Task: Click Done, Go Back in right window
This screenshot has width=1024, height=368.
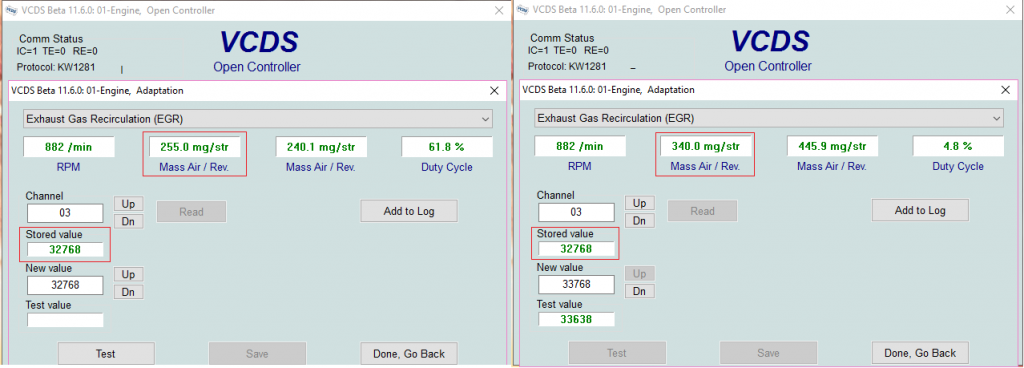Action: [920, 353]
